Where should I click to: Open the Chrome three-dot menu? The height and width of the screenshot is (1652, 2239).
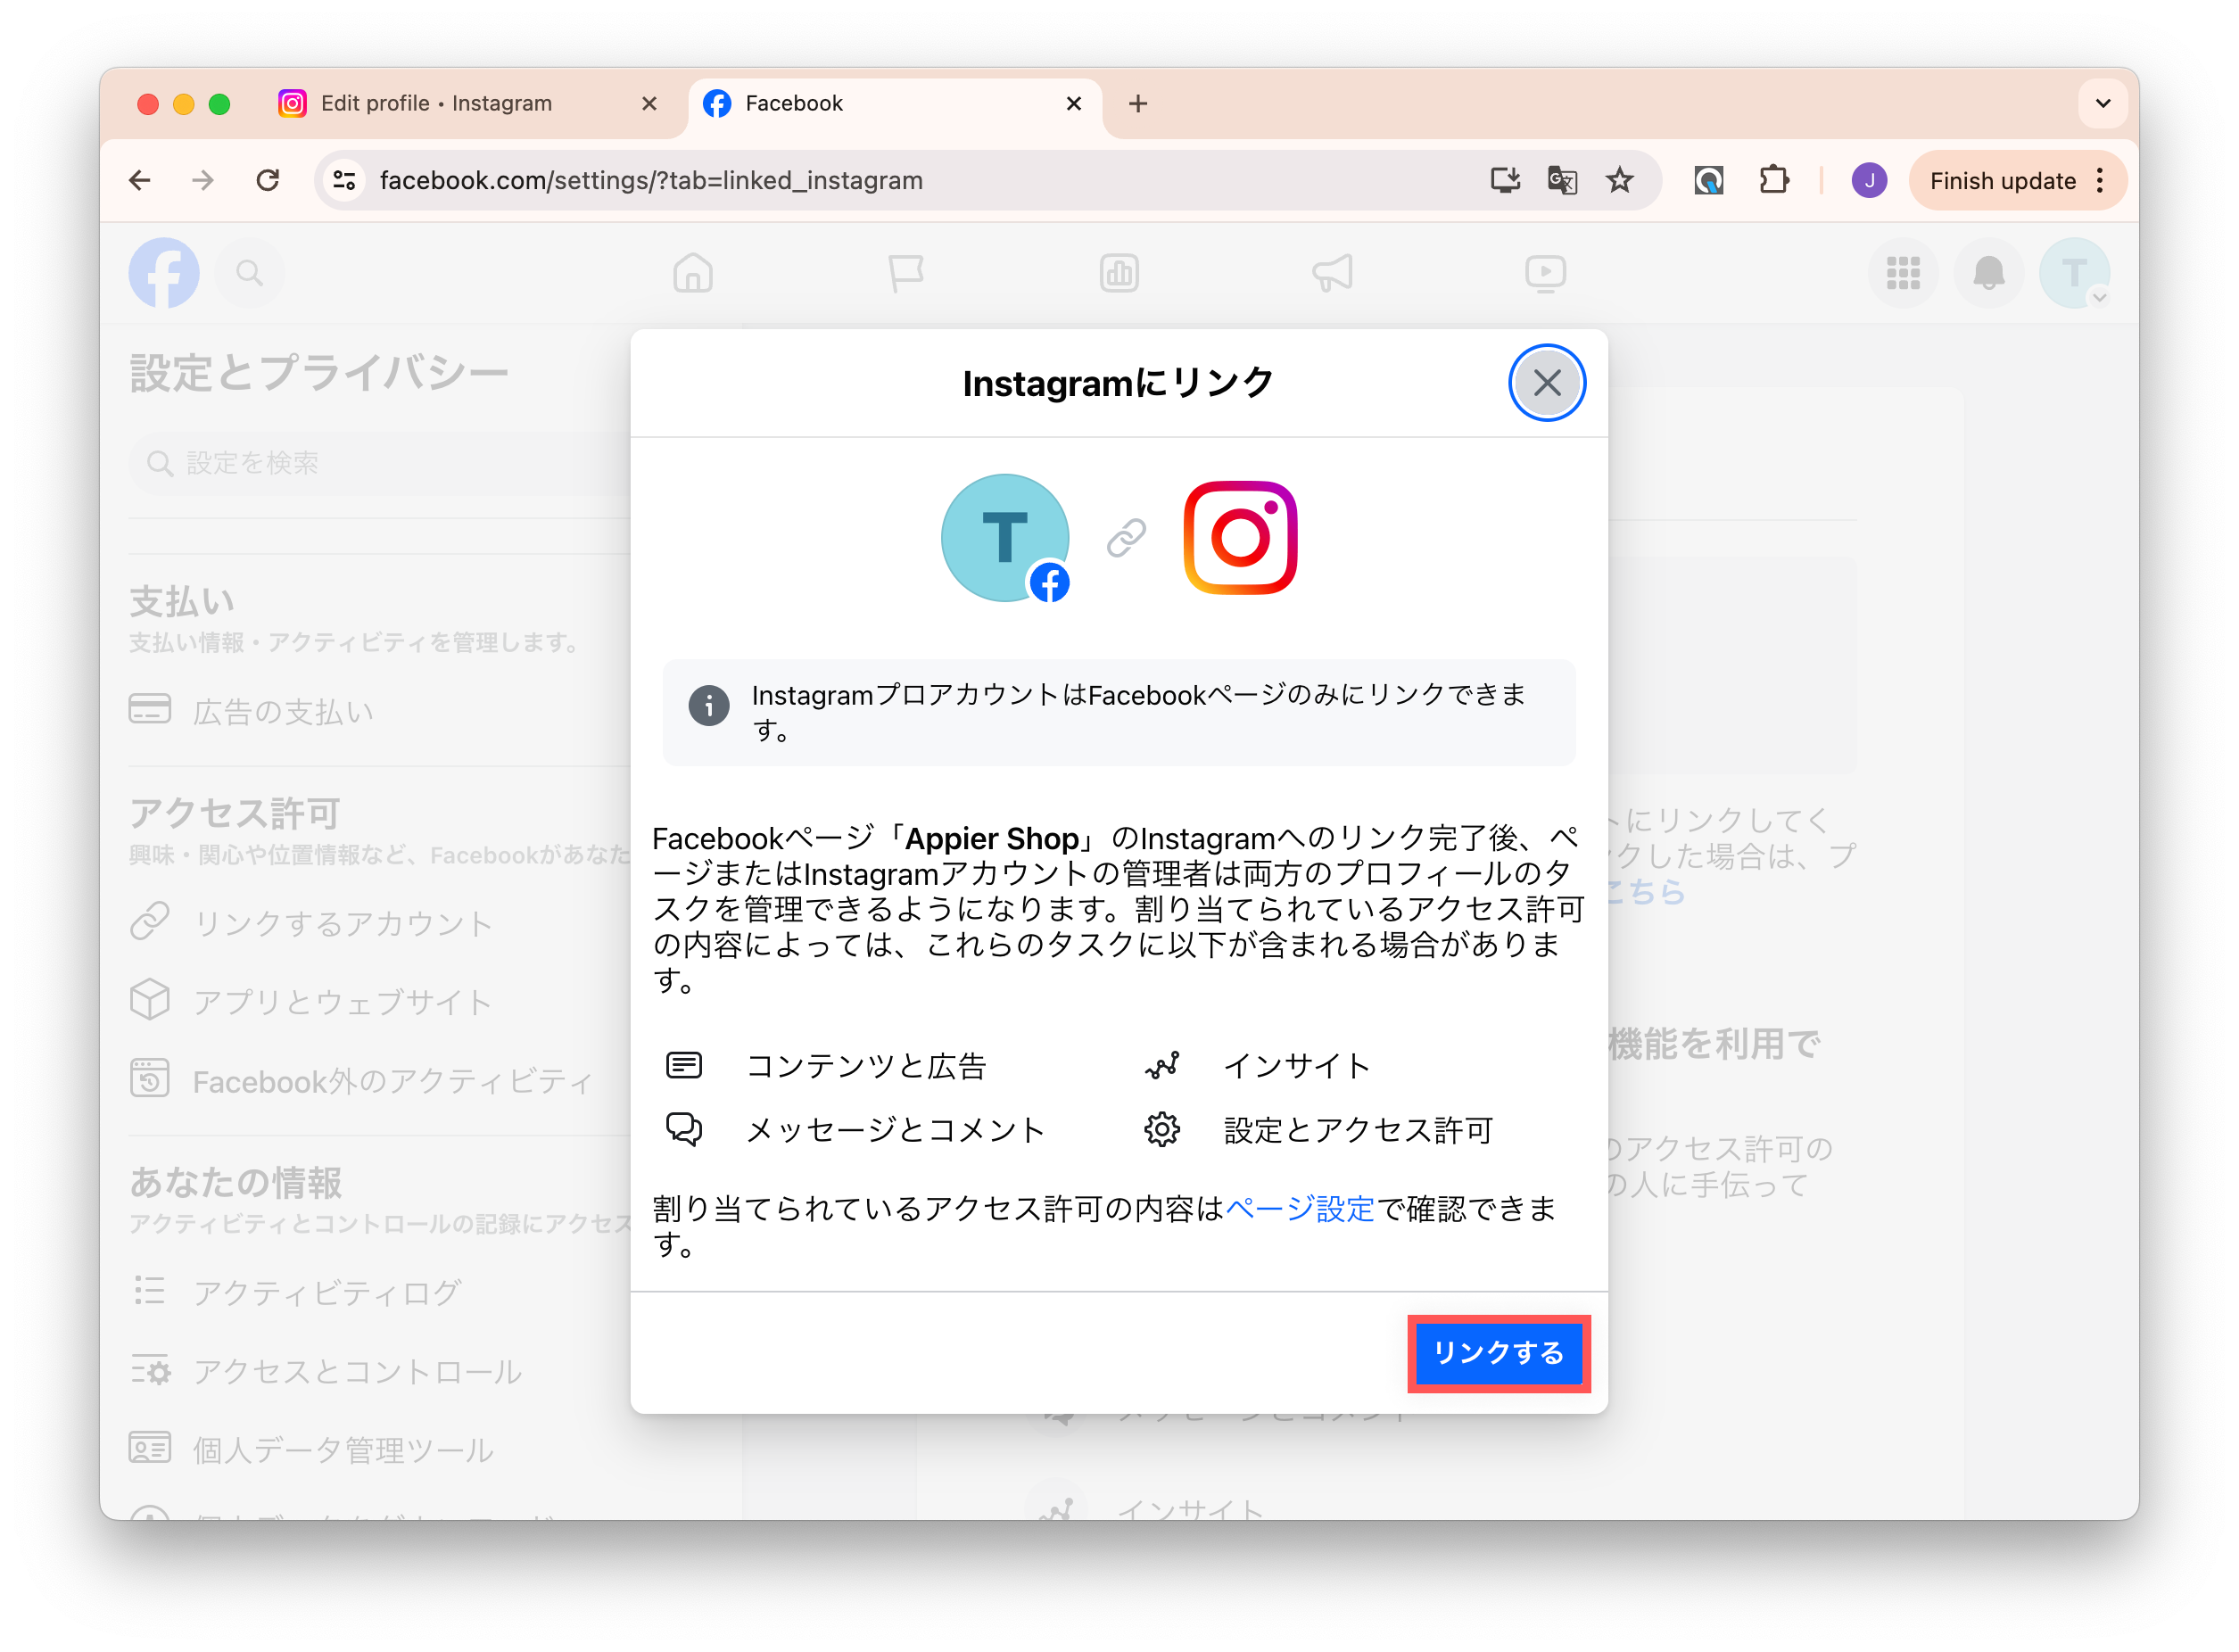(x=2100, y=180)
